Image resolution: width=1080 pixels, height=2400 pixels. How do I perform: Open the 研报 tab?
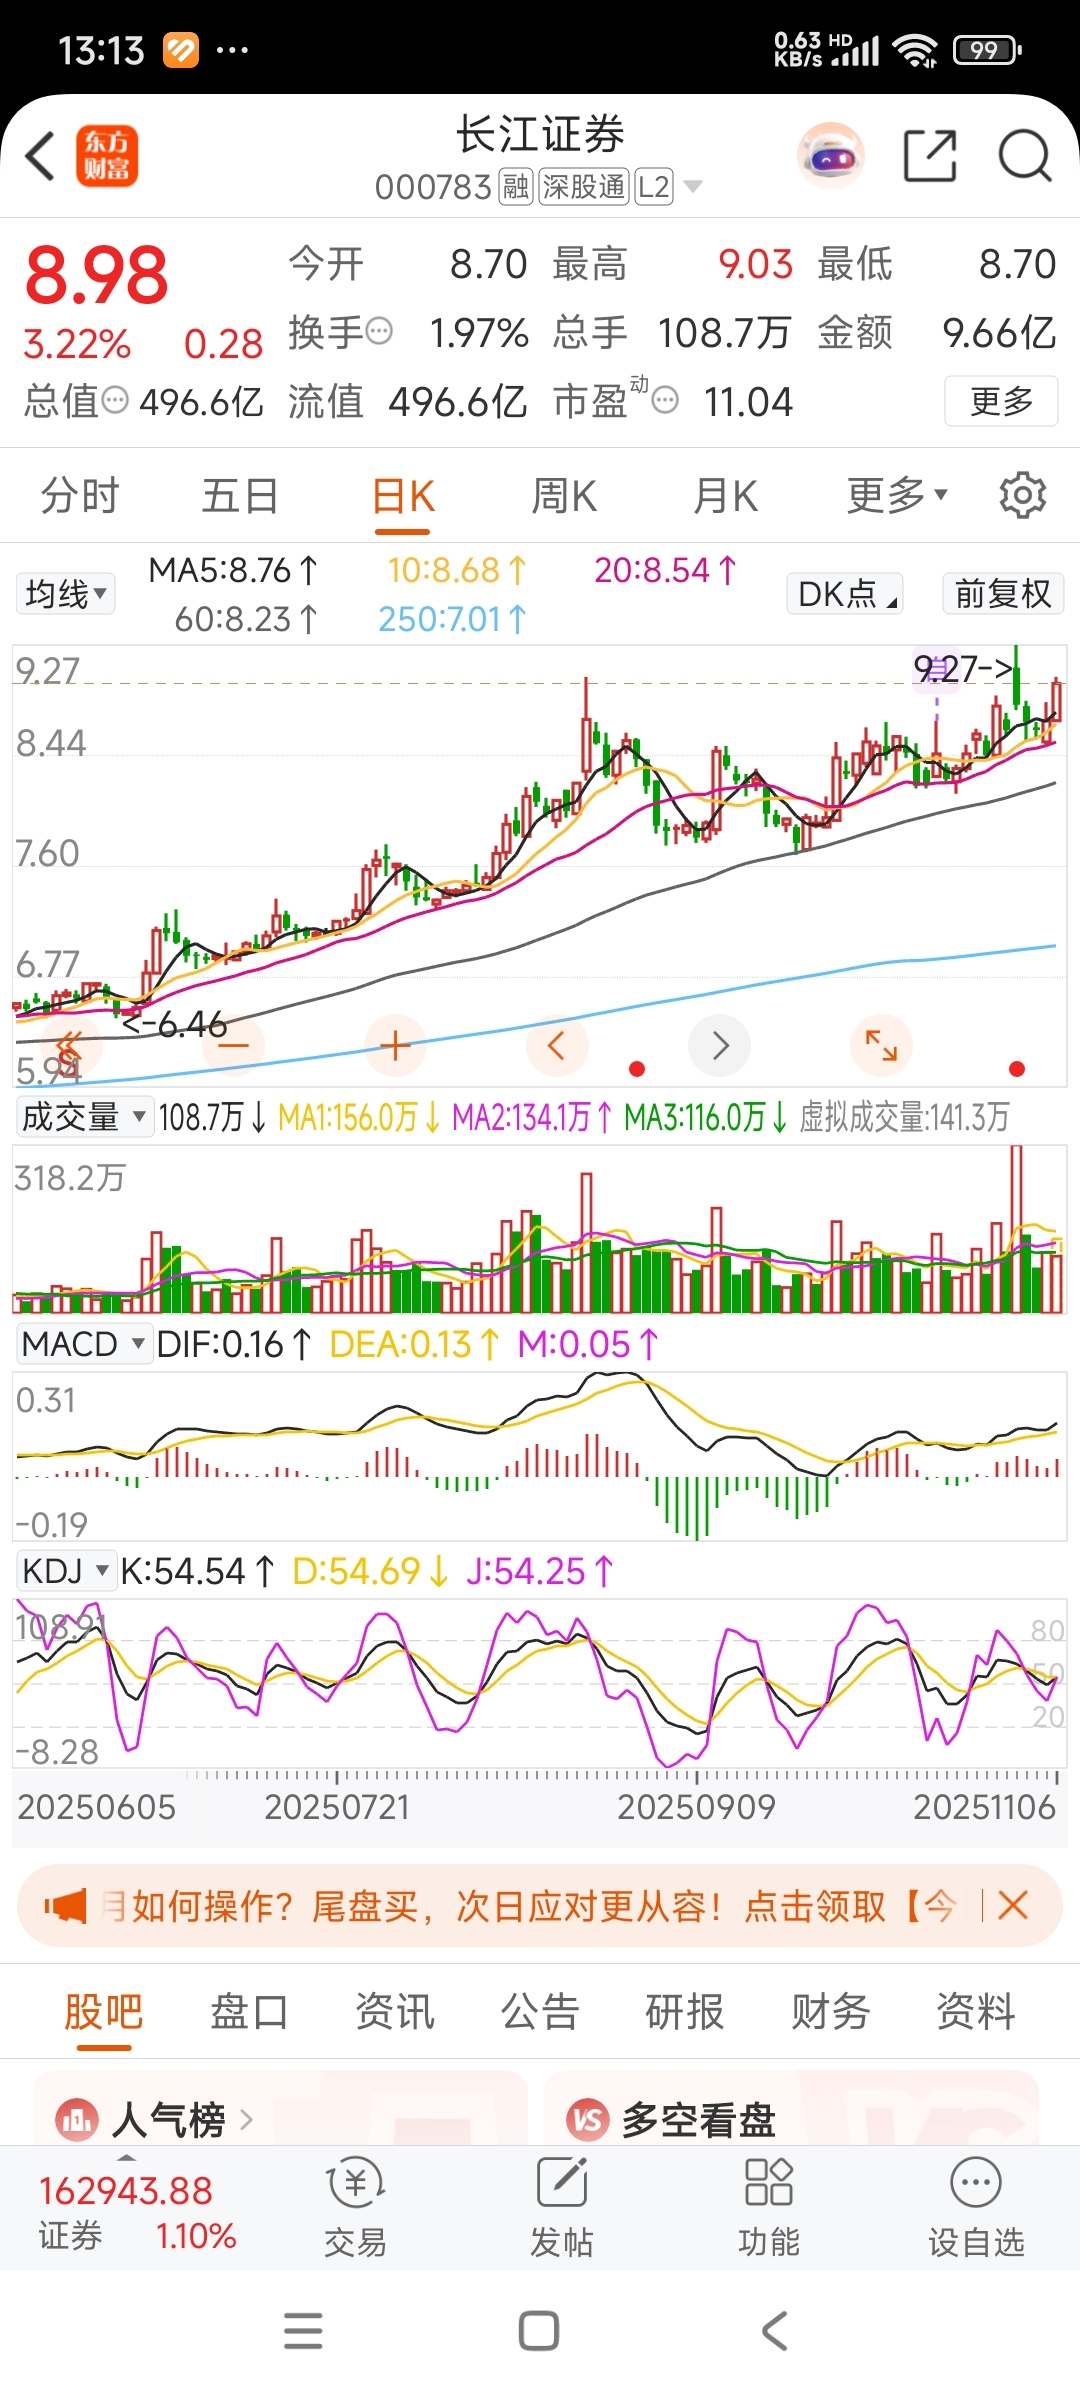pos(685,2012)
